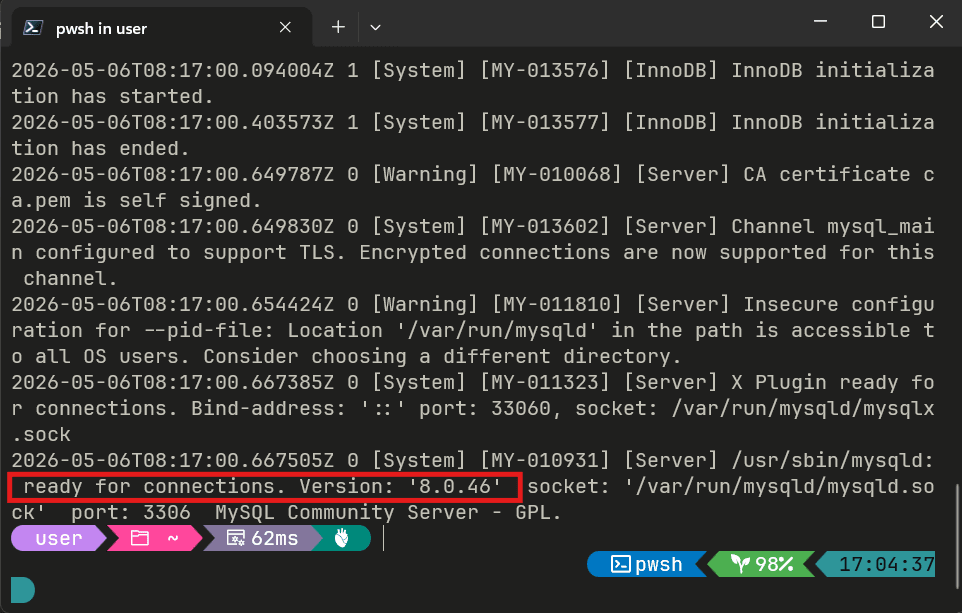
Task: Open a new terminal tab
Action: click(338, 28)
